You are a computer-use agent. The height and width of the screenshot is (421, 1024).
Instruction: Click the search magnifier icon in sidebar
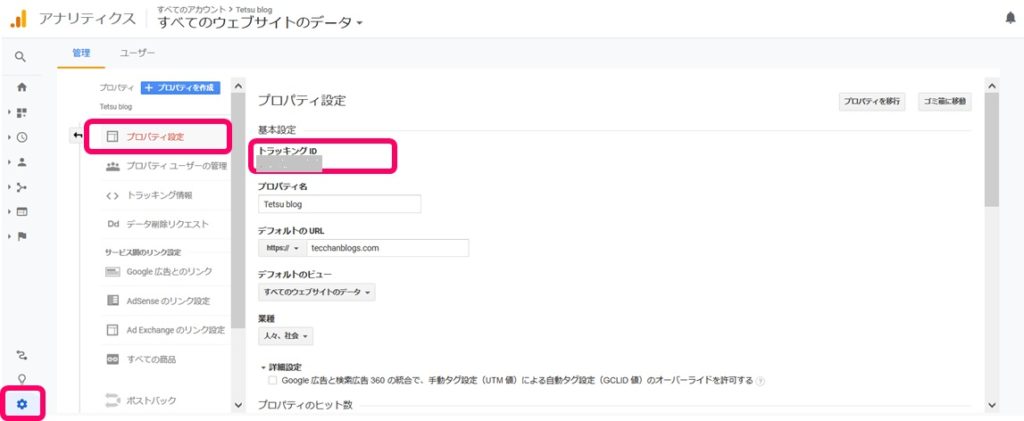(21, 57)
